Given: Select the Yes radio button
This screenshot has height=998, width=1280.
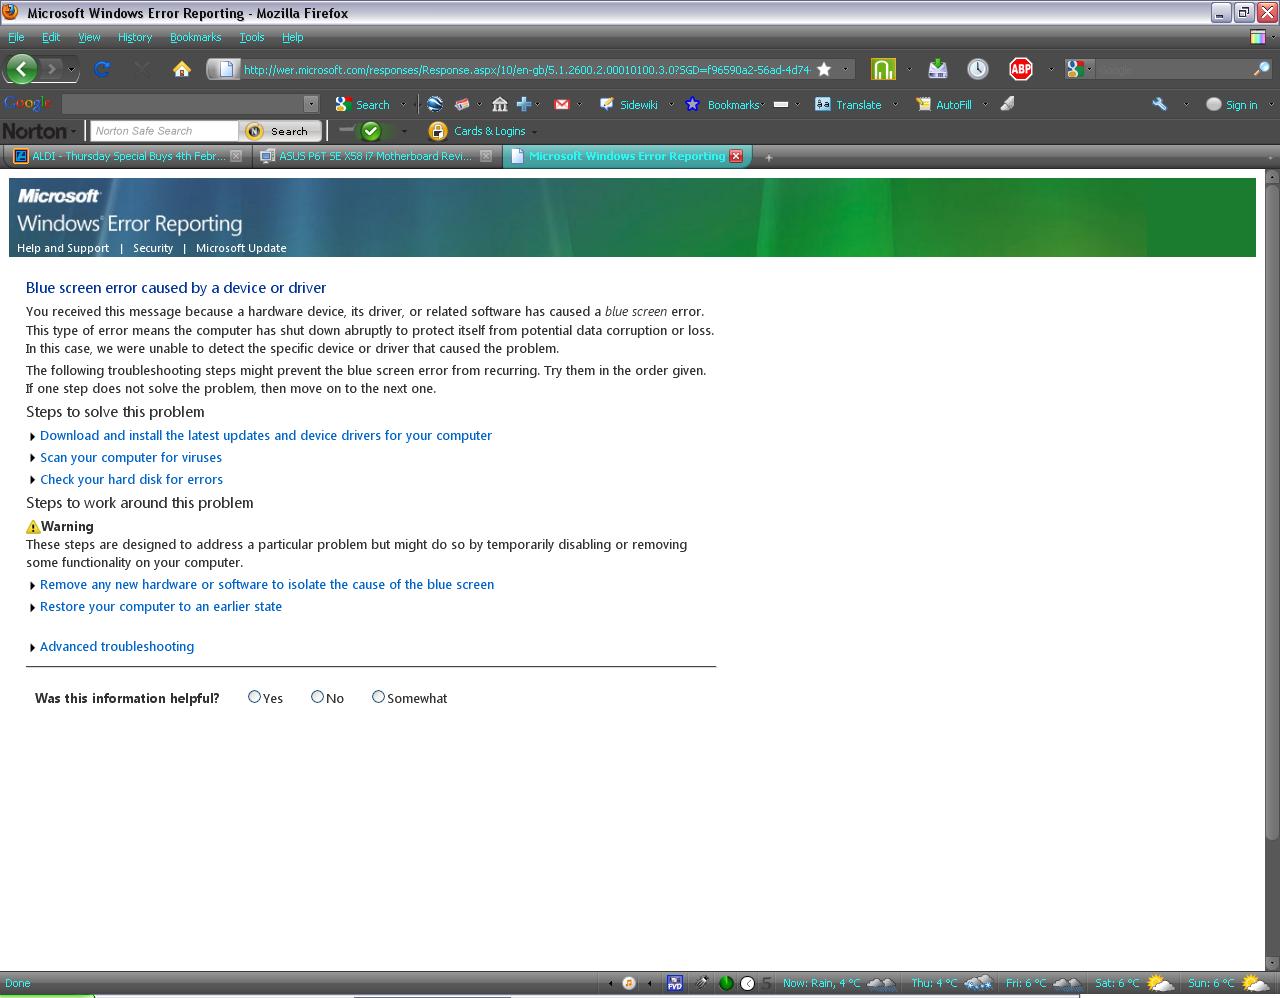Looking at the screenshot, I should 254,697.
